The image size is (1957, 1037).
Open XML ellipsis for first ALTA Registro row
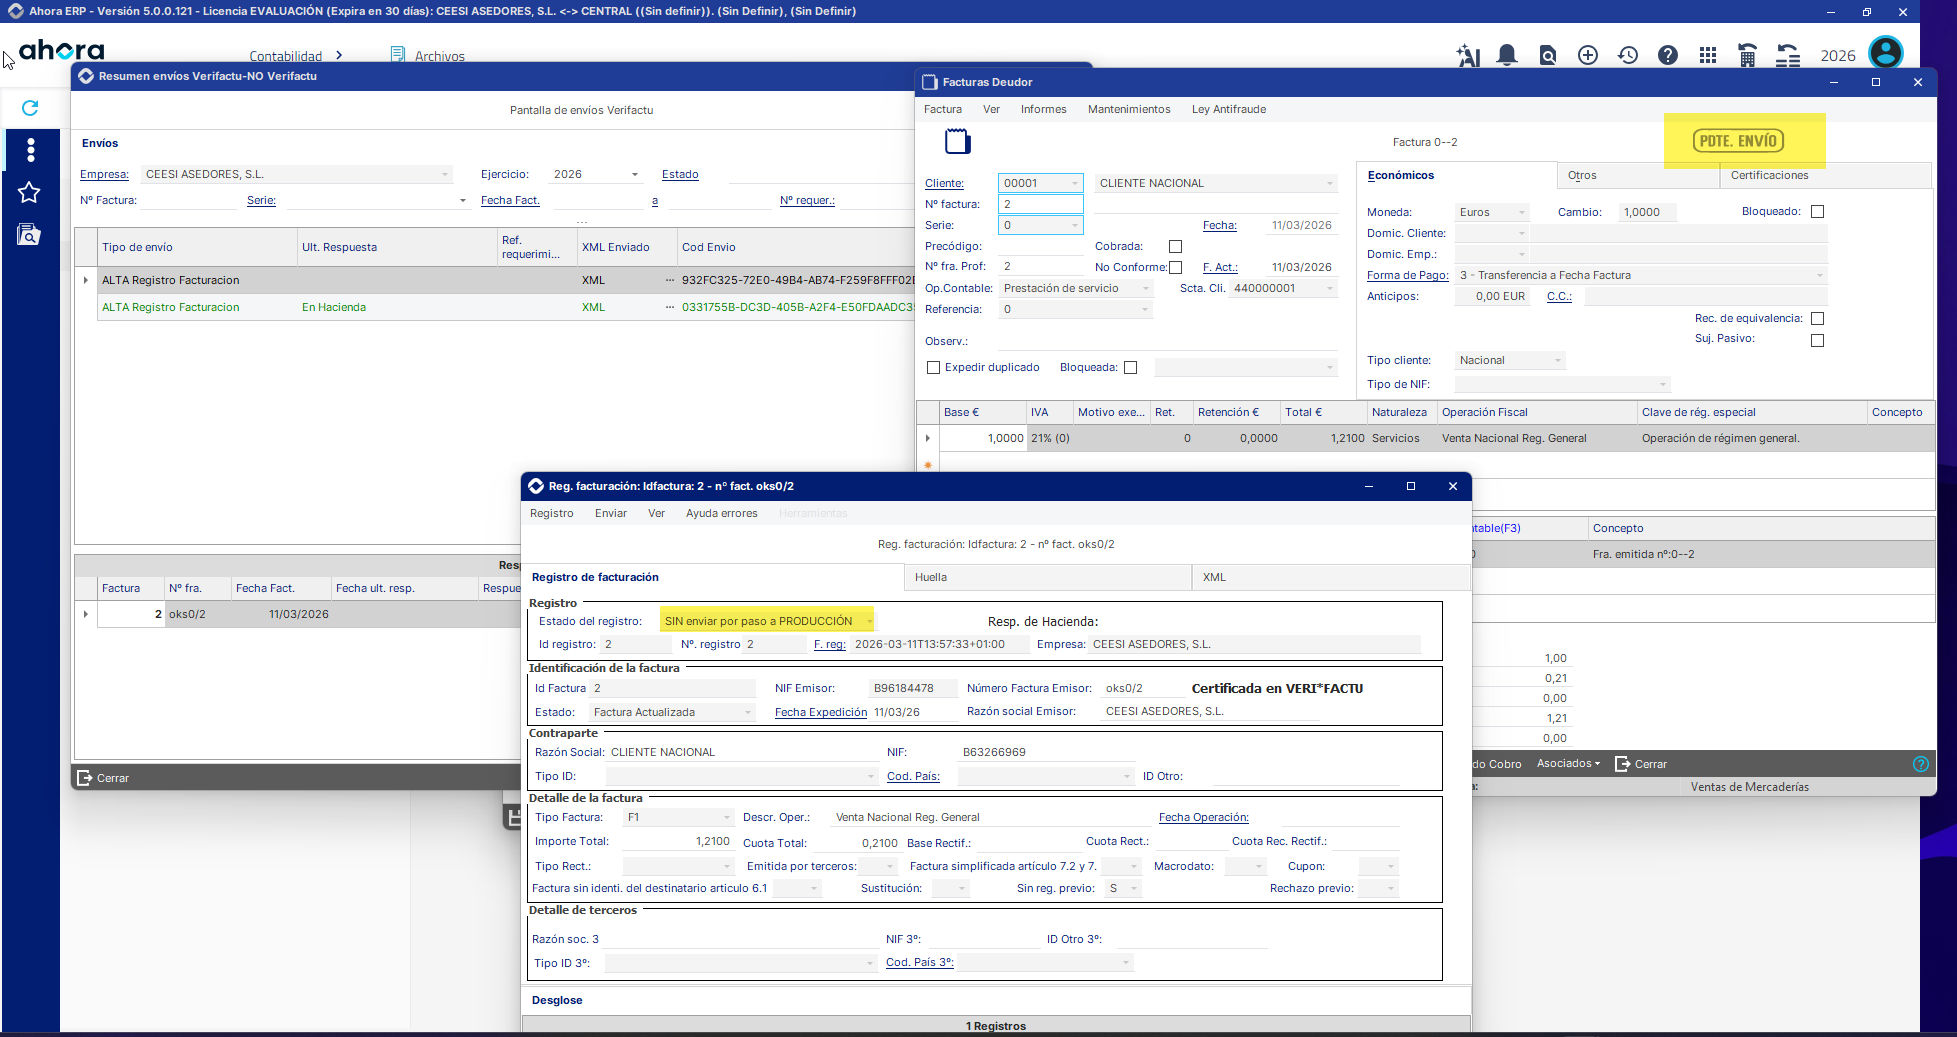pos(670,280)
